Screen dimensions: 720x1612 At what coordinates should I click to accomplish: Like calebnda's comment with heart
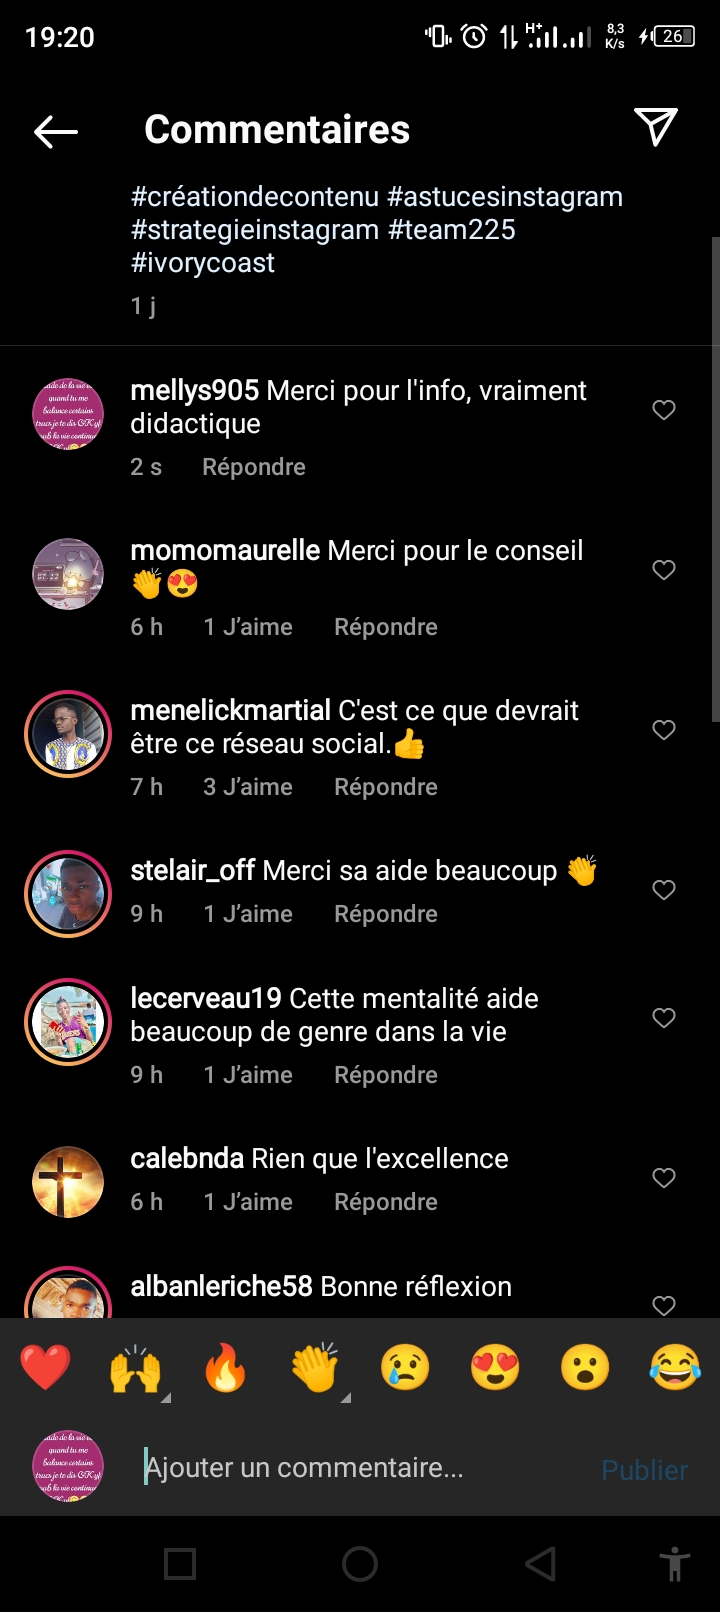point(664,1178)
